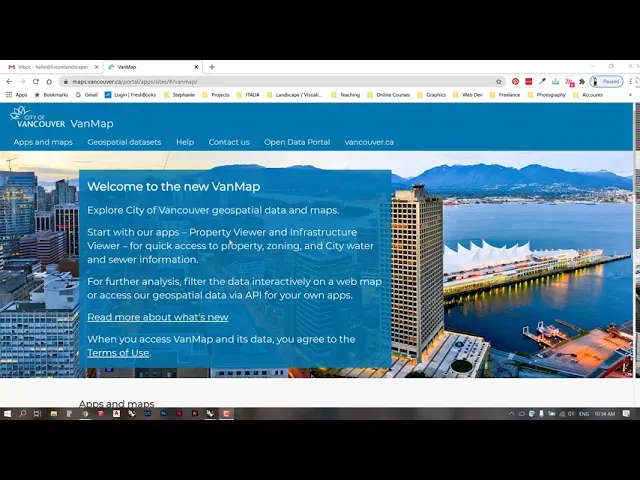Open the Geospatial datasets menu item
The width and height of the screenshot is (640, 480).
(x=124, y=142)
